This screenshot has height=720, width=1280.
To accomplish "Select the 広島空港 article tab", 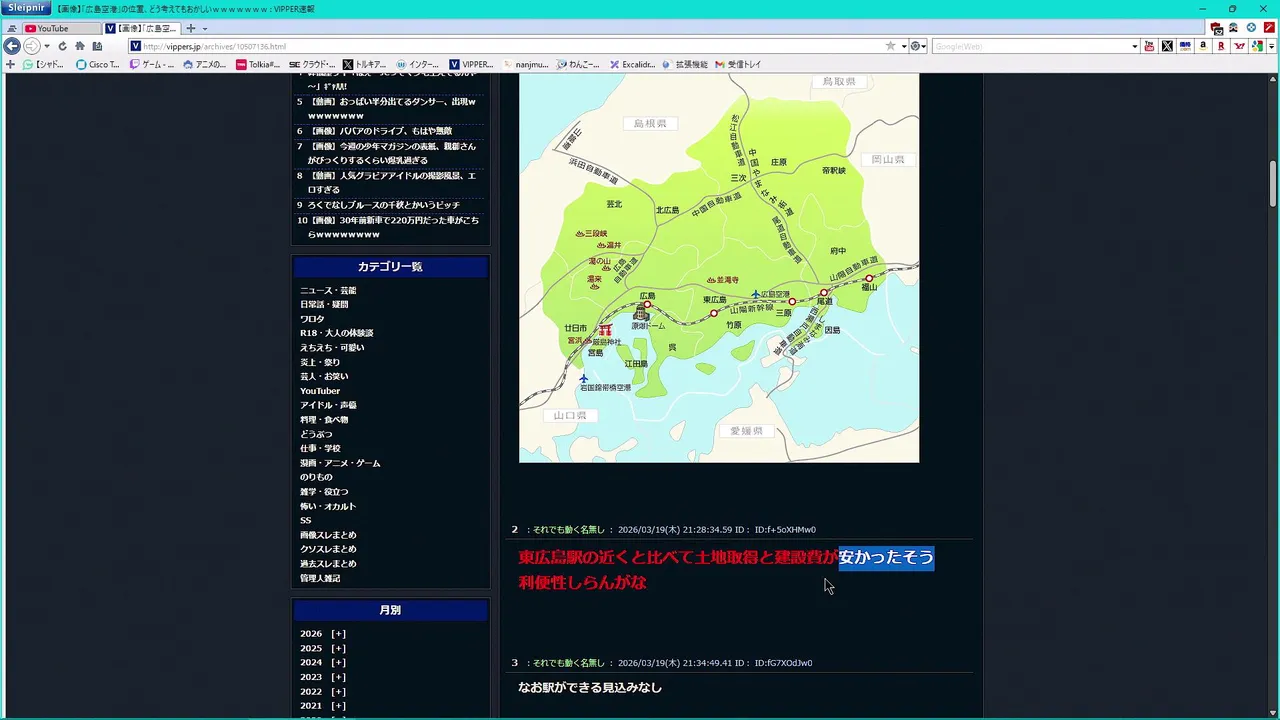I will (141, 28).
